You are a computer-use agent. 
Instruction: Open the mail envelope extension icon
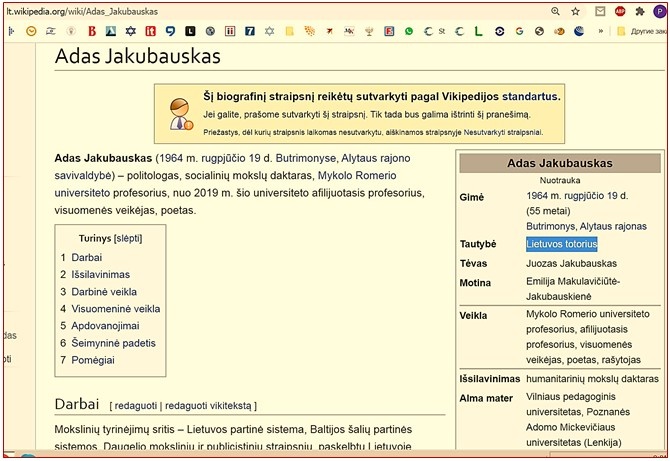(599, 11)
